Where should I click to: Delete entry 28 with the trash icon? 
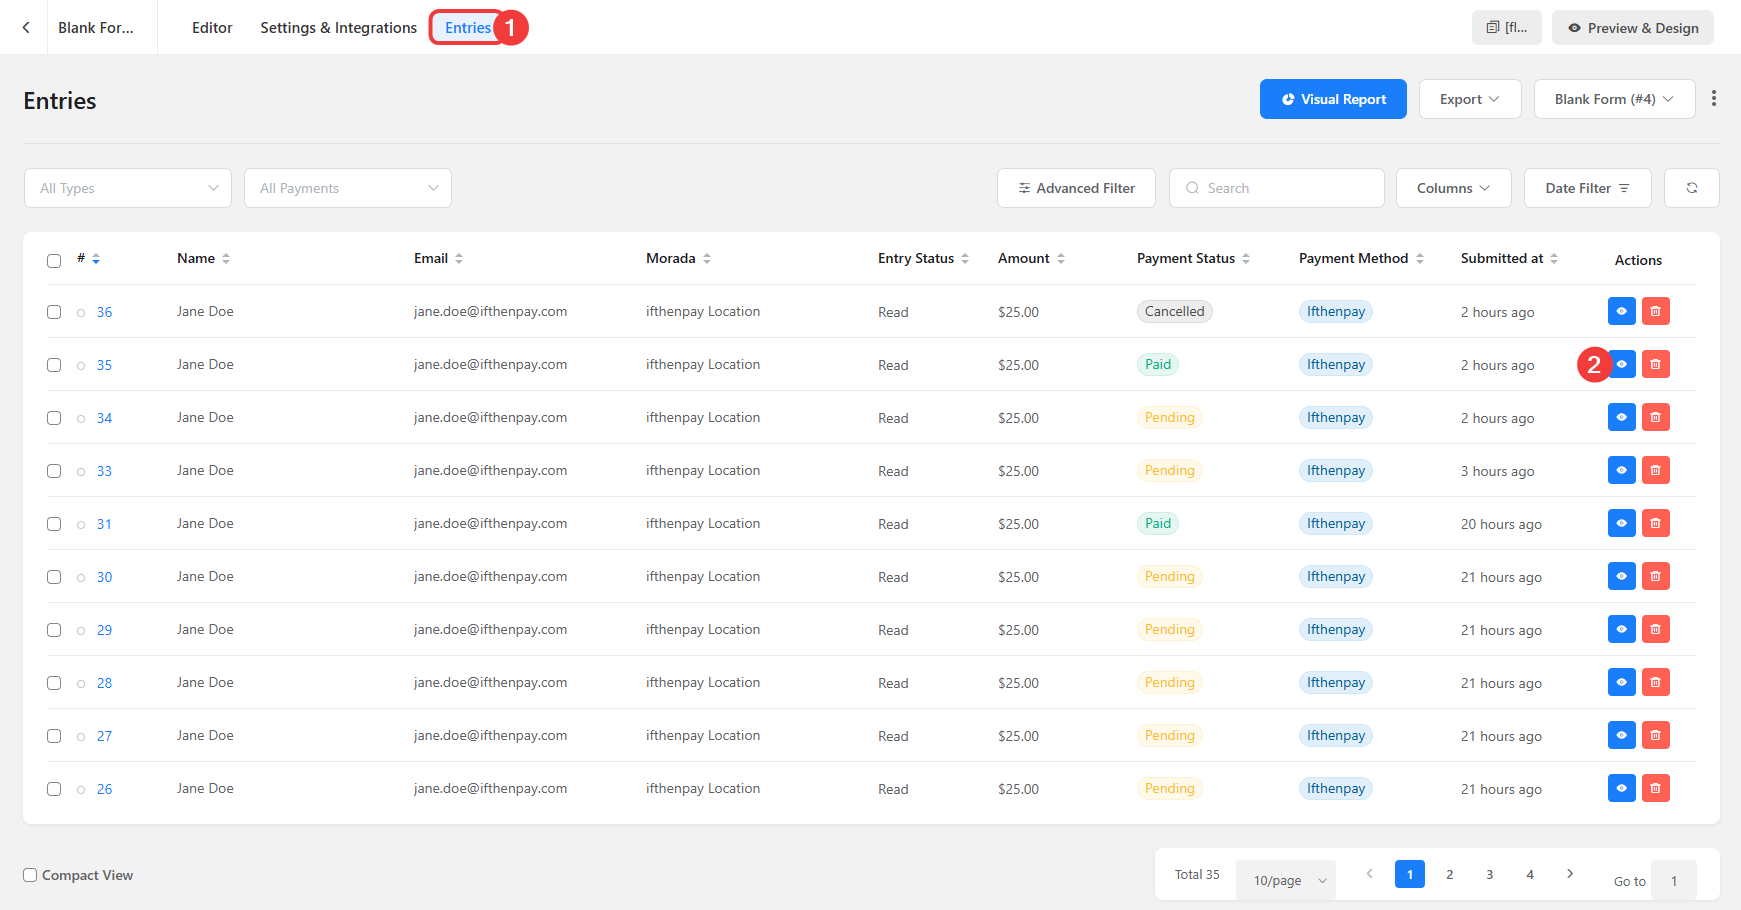pos(1655,682)
